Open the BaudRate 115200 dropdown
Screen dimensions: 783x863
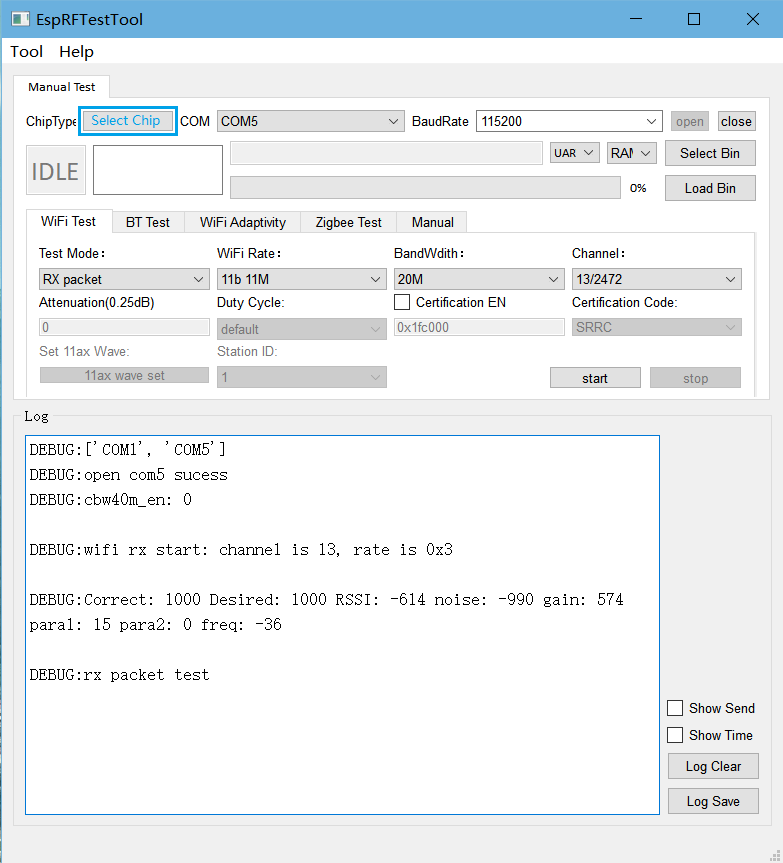[x=569, y=121]
